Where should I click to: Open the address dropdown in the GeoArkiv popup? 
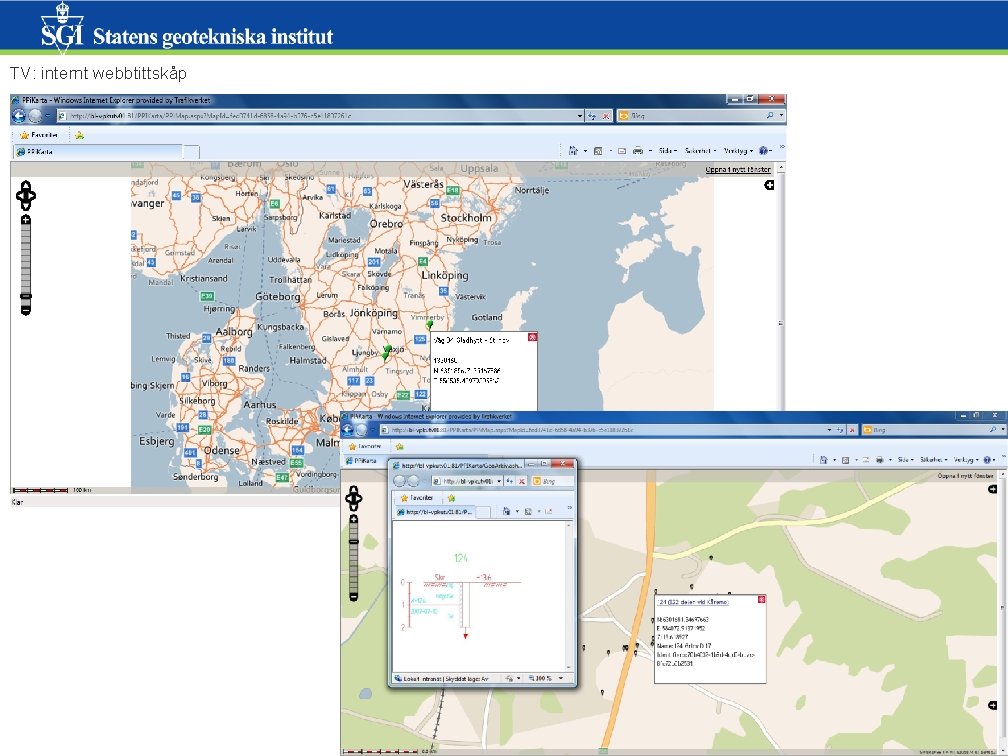pyautogui.click(x=499, y=481)
